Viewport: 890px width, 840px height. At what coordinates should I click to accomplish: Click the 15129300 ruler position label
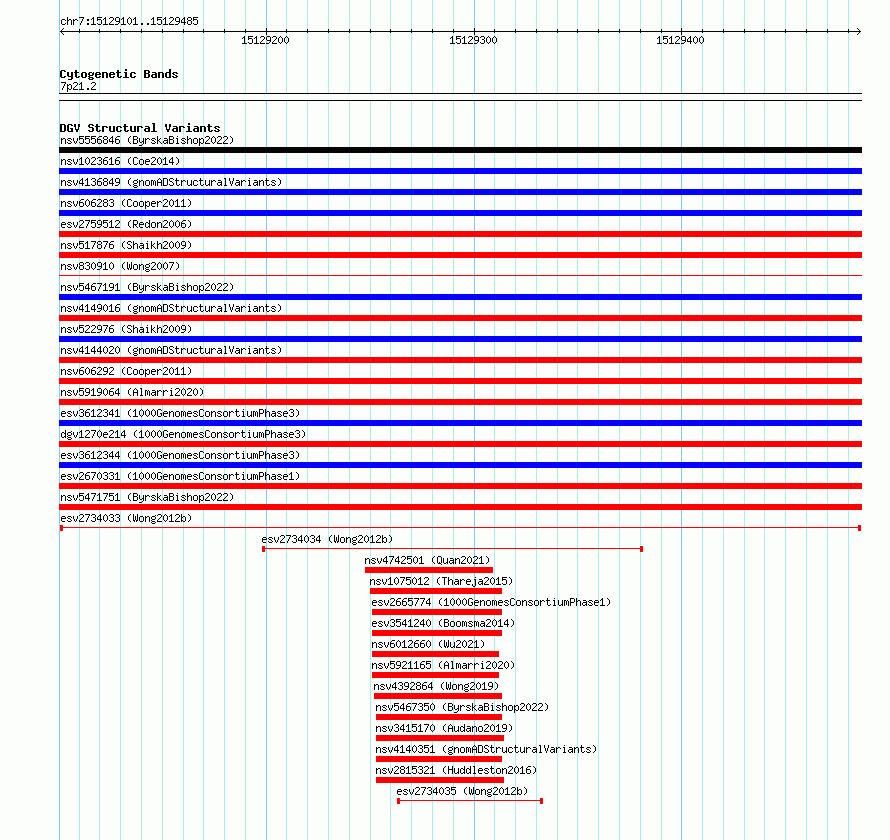click(473, 40)
